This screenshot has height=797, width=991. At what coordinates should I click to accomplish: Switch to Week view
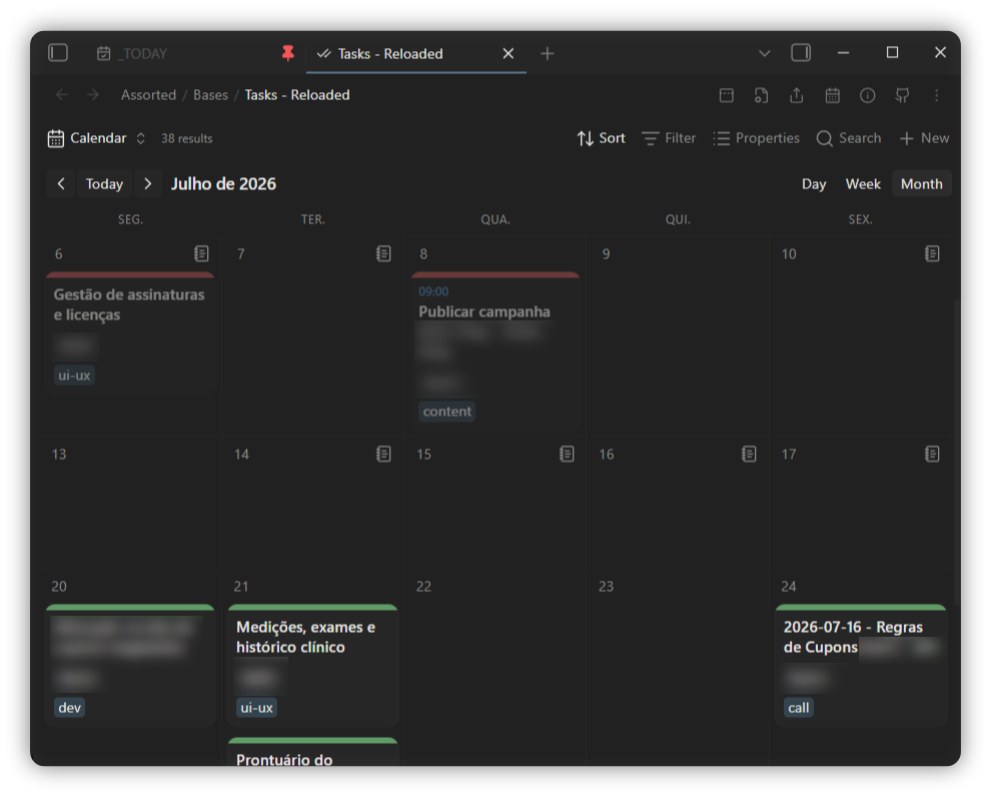pyautogui.click(x=863, y=184)
